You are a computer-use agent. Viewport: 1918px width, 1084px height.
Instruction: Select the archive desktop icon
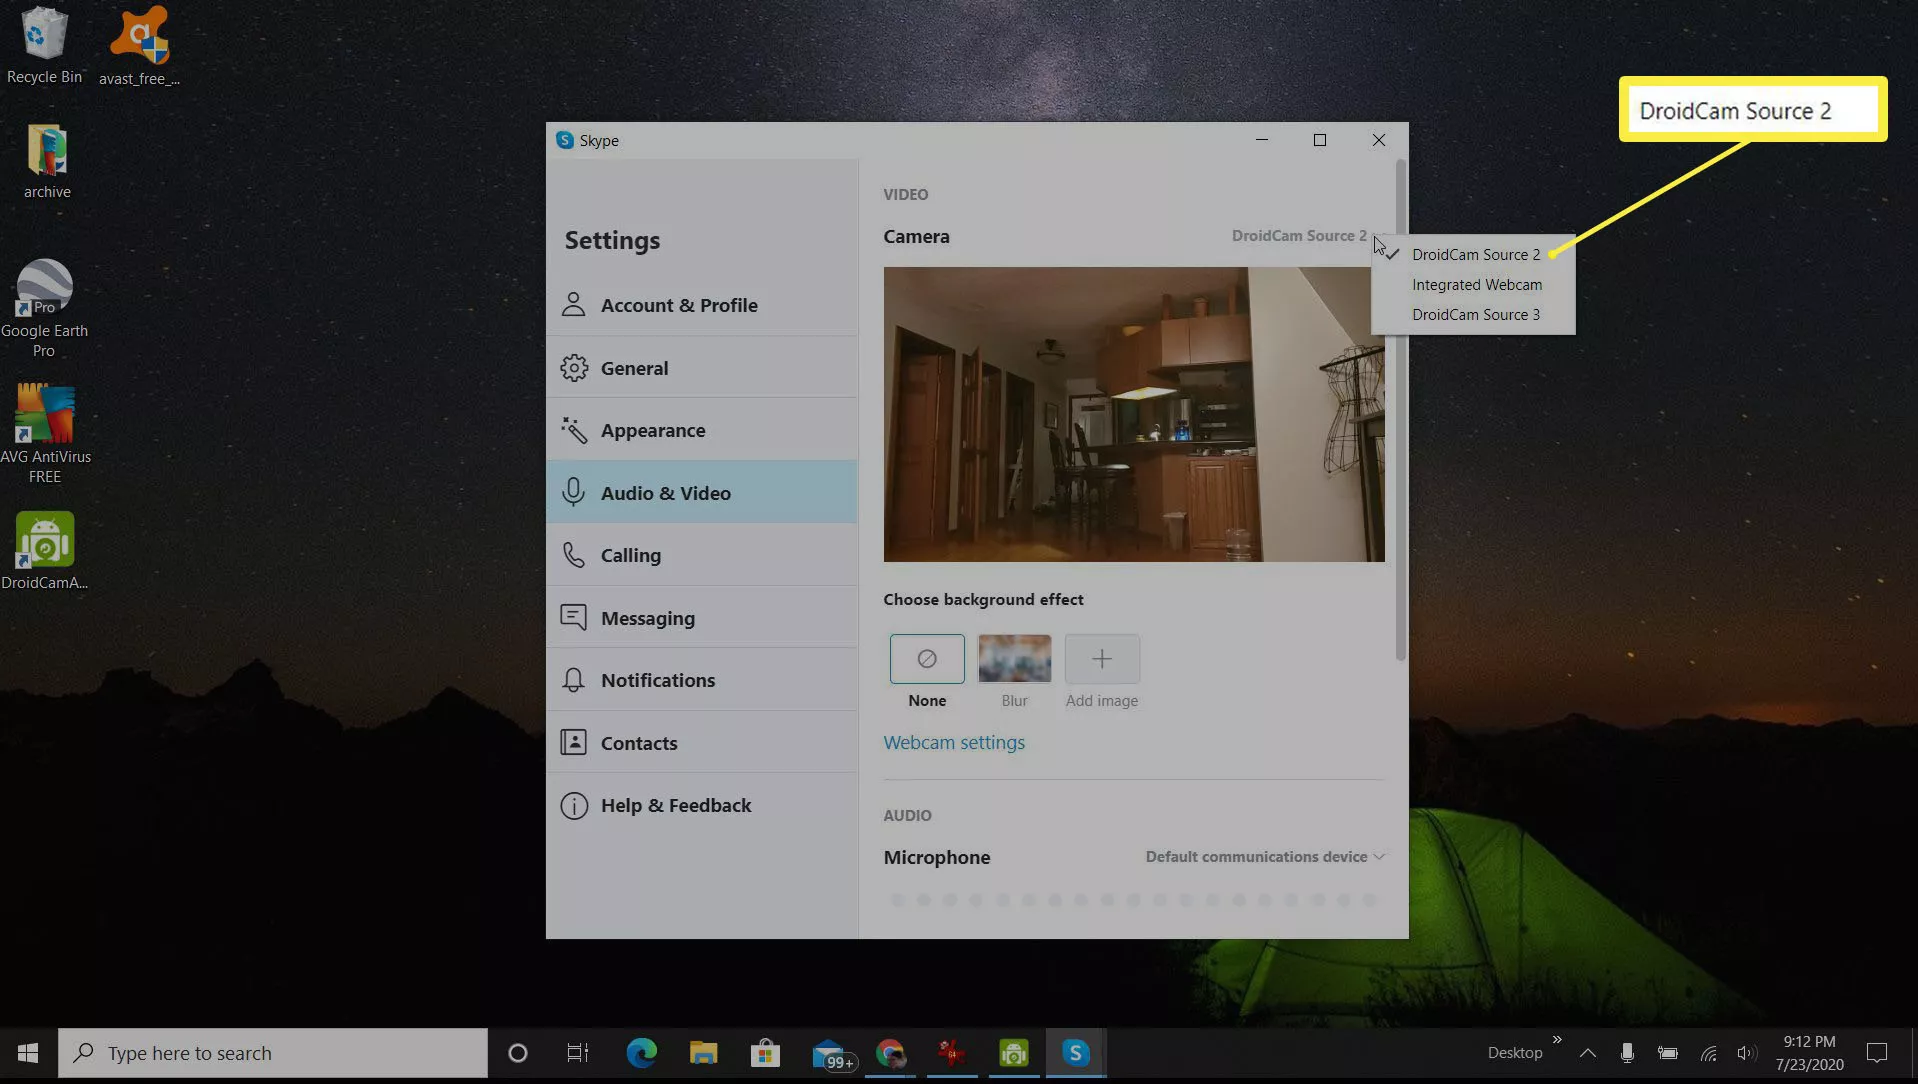[x=47, y=162]
